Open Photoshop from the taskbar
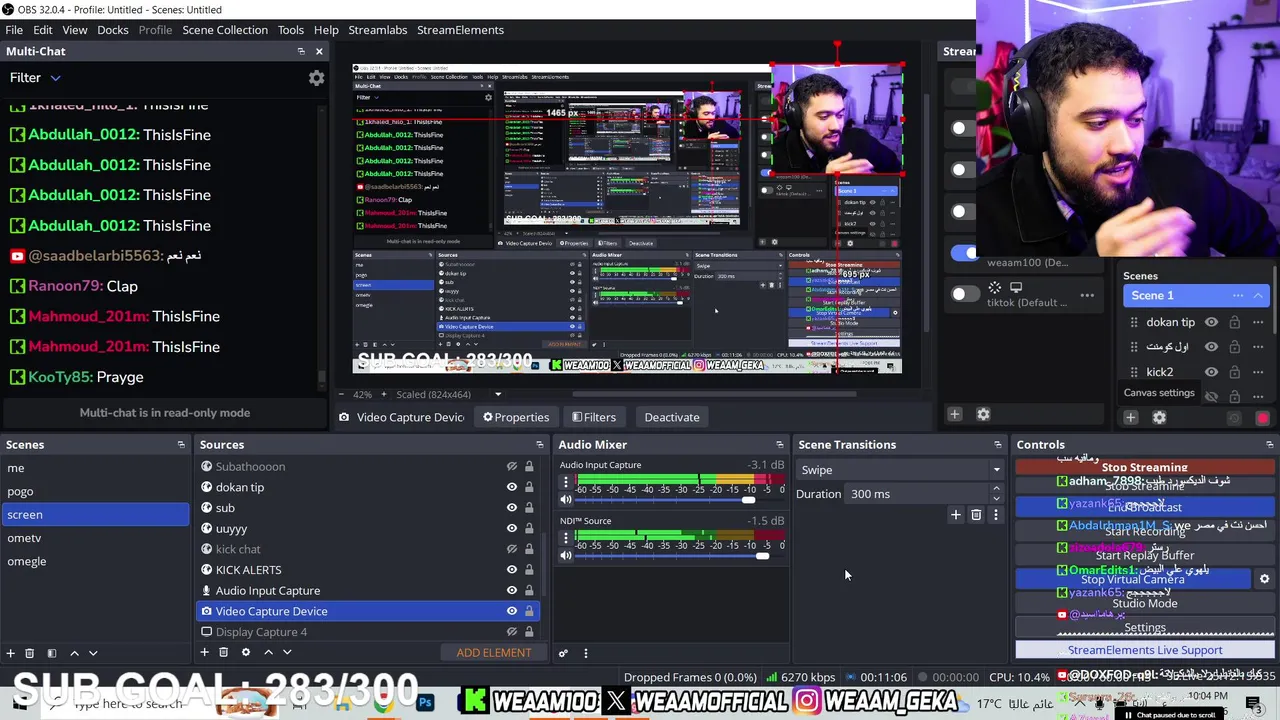The width and height of the screenshot is (1280, 720). [425, 703]
